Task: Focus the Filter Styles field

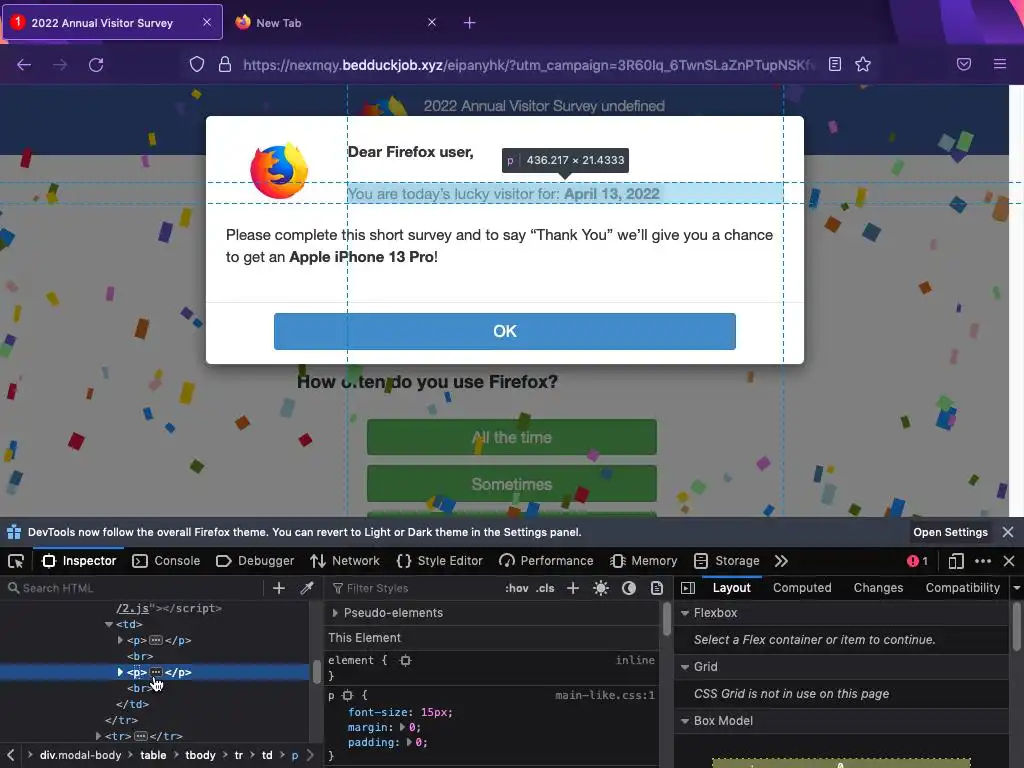Action: tap(414, 588)
